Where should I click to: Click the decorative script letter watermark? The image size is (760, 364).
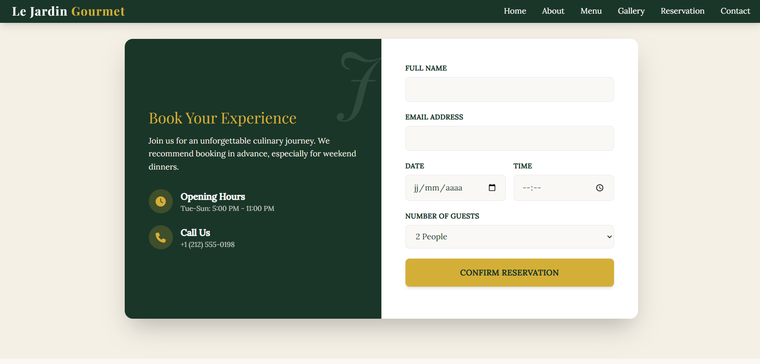358,87
